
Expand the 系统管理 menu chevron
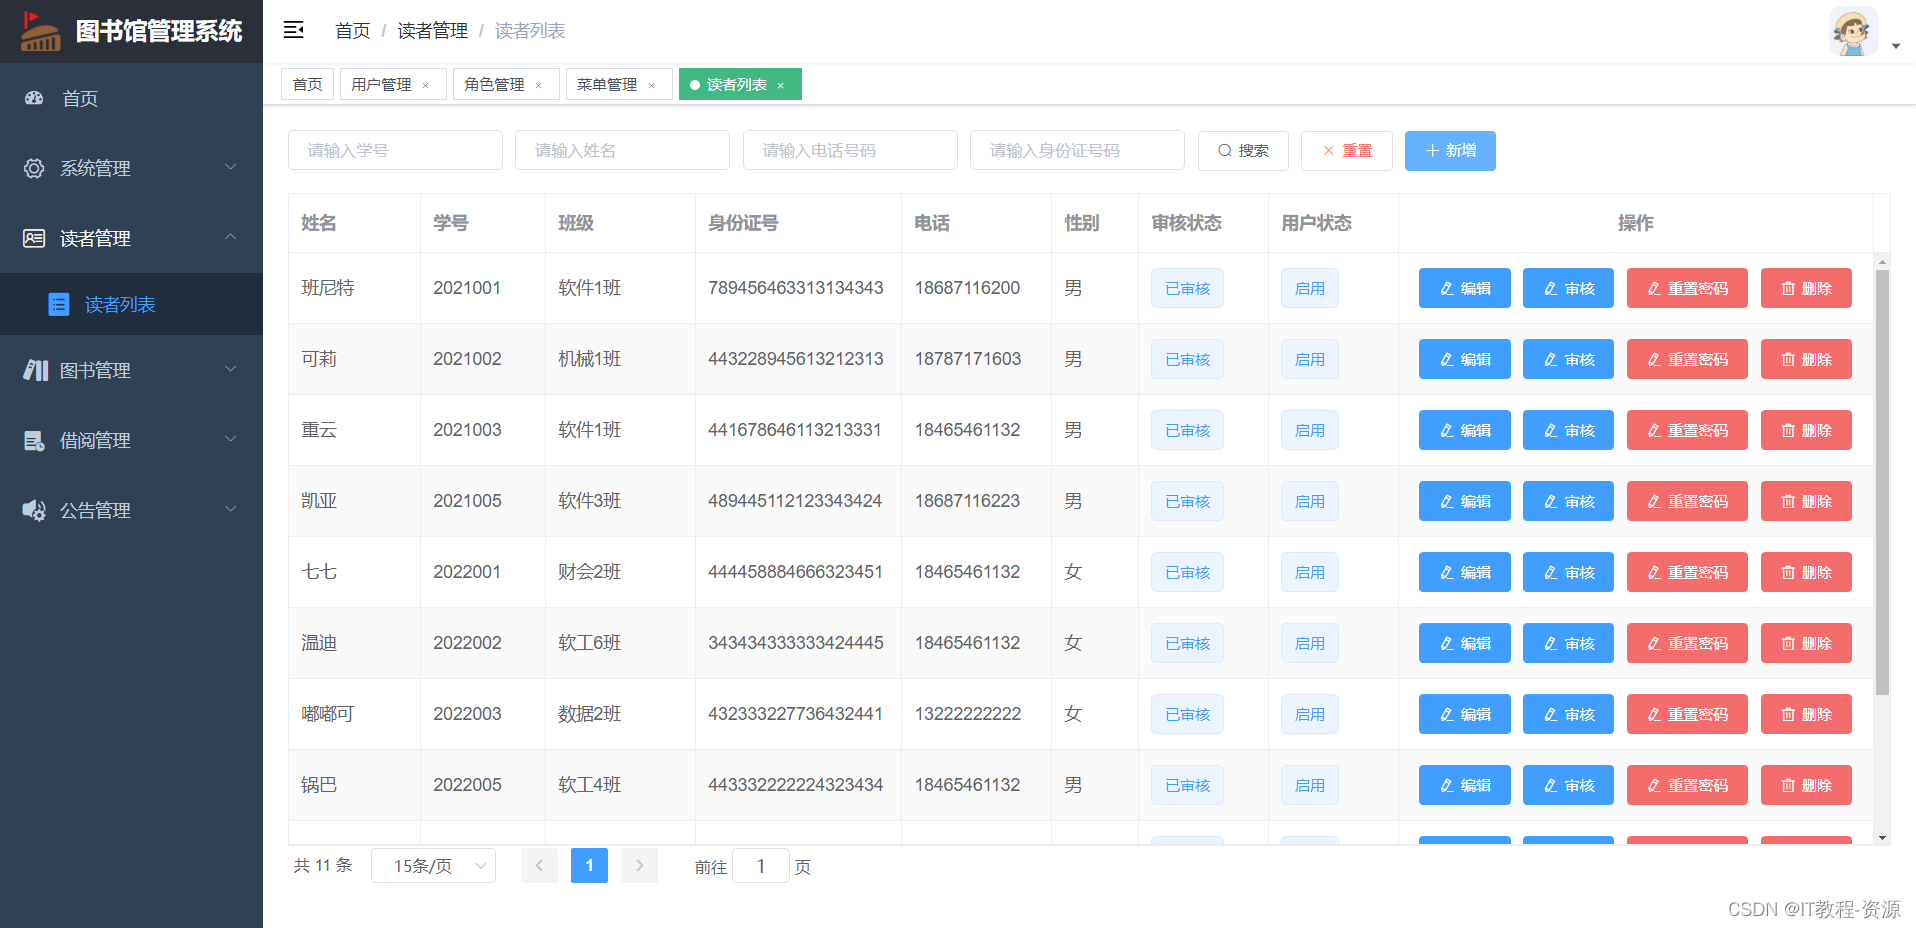(230, 167)
